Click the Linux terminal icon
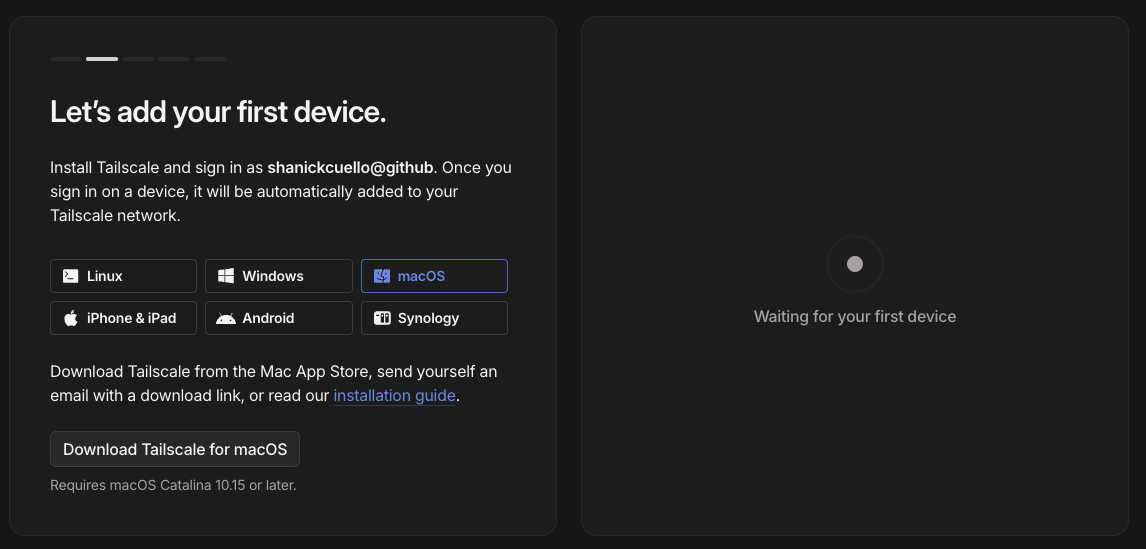This screenshot has width=1146, height=549. pos(71,276)
